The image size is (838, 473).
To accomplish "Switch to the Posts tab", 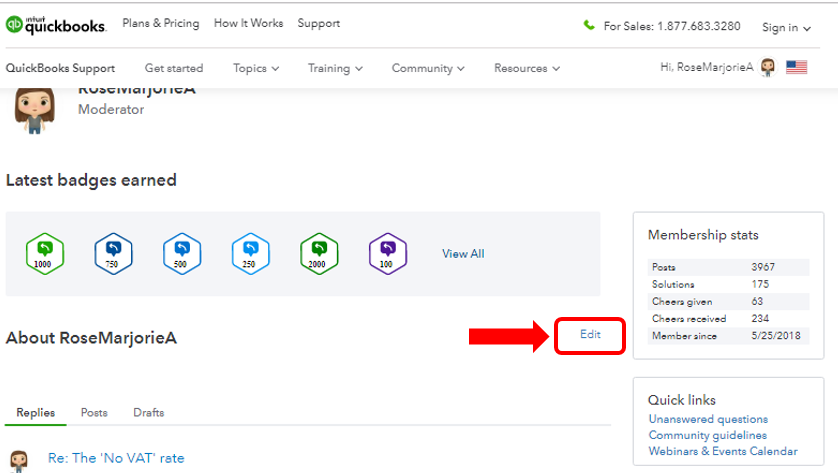I will tap(94, 413).
